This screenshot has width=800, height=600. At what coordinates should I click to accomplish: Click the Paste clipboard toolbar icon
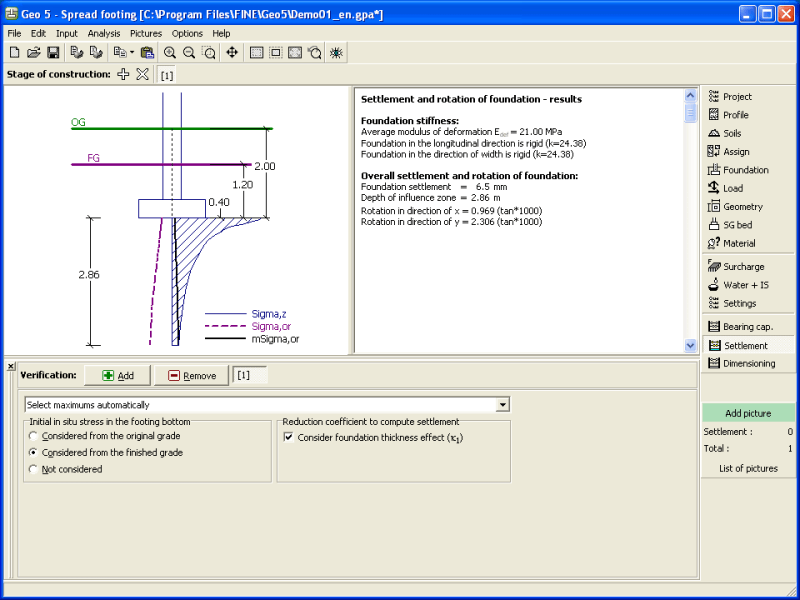click(x=147, y=52)
